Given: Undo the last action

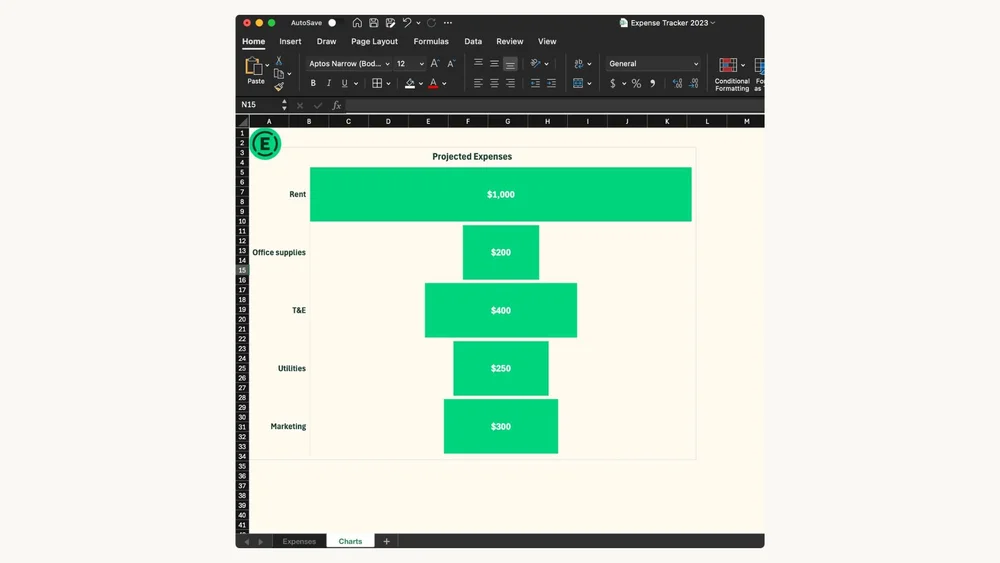Looking at the screenshot, I should (407, 23).
